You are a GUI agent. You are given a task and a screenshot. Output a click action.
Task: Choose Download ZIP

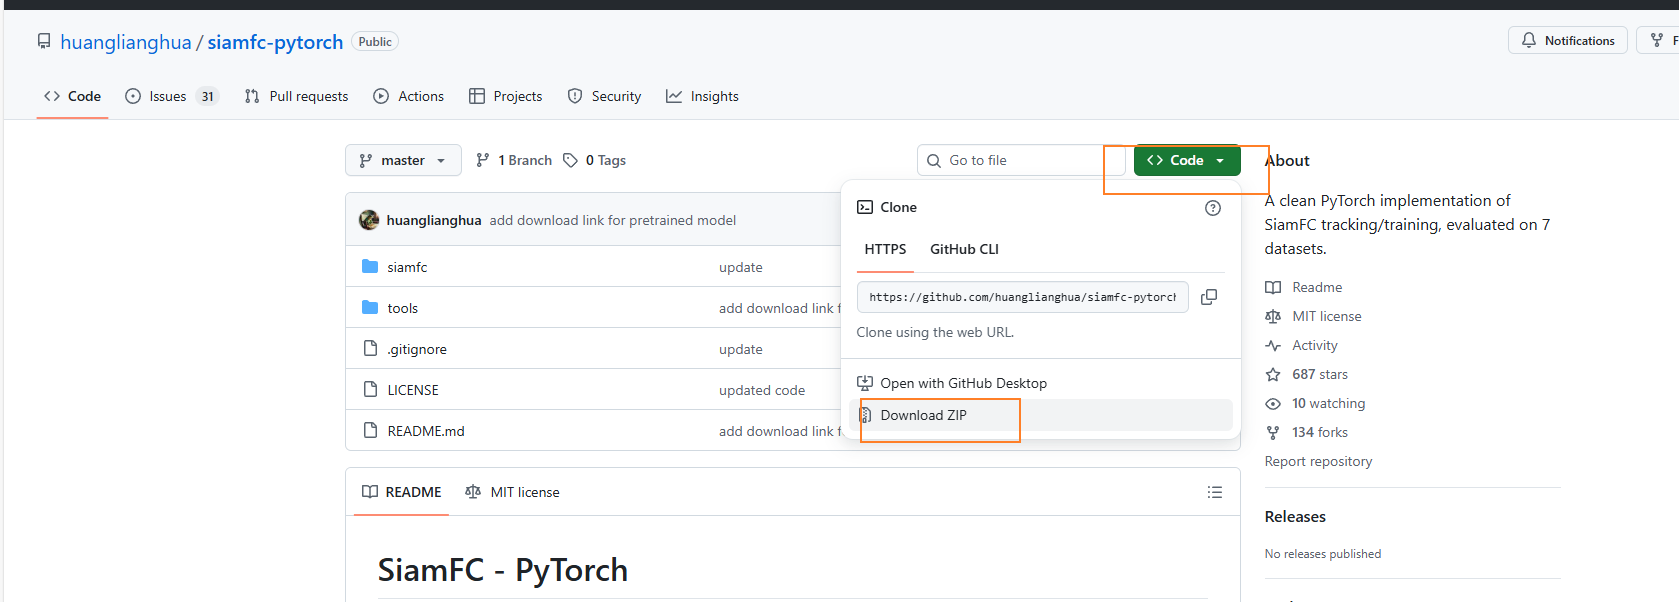coord(1041,415)
